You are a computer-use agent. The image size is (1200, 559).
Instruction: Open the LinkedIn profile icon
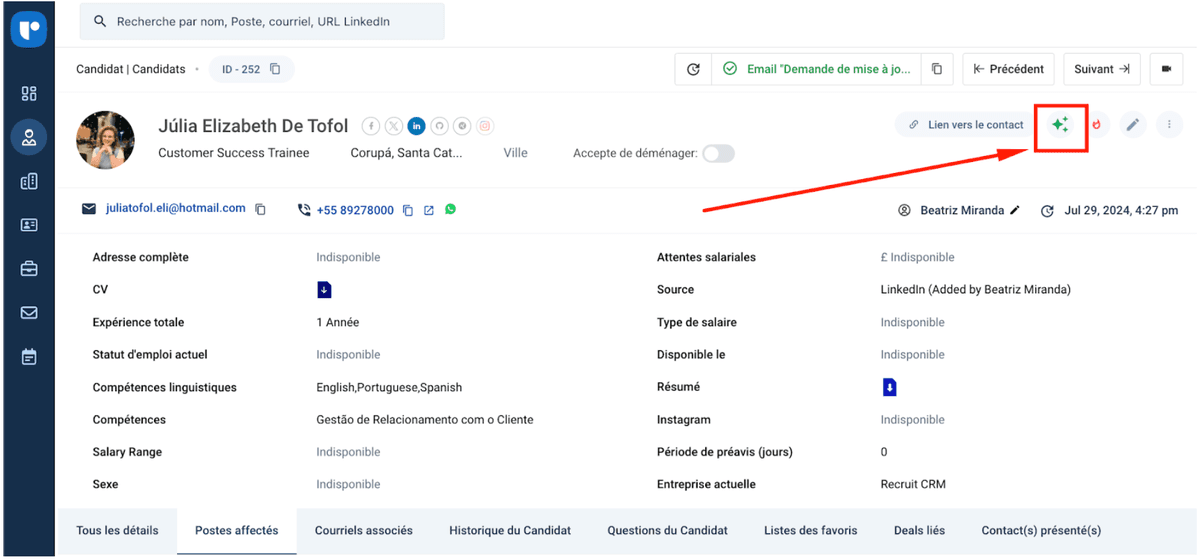tap(416, 126)
